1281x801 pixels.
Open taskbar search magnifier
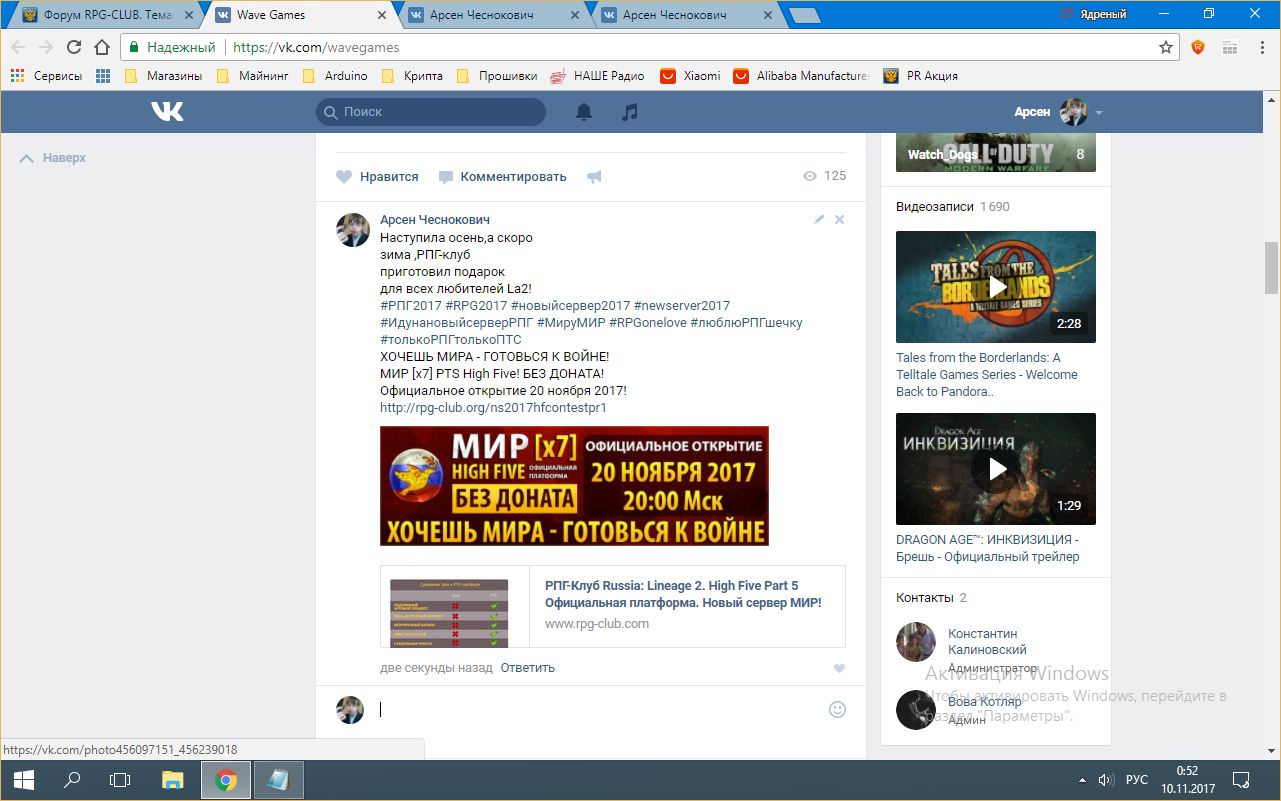pos(72,780)
